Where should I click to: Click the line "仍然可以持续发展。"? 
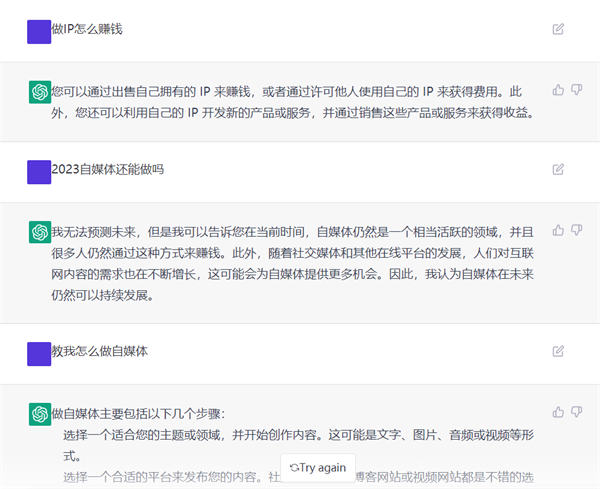coord(103,295)
